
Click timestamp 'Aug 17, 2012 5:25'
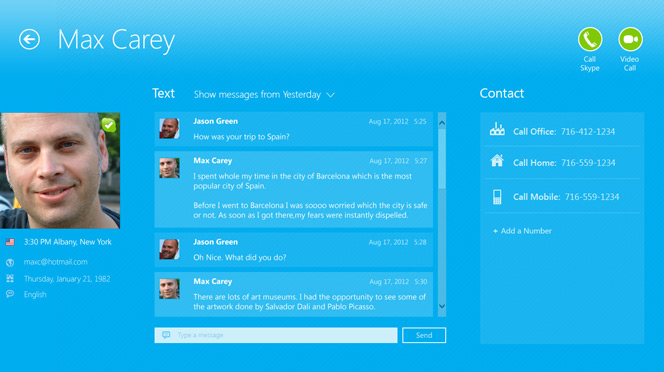397,122
